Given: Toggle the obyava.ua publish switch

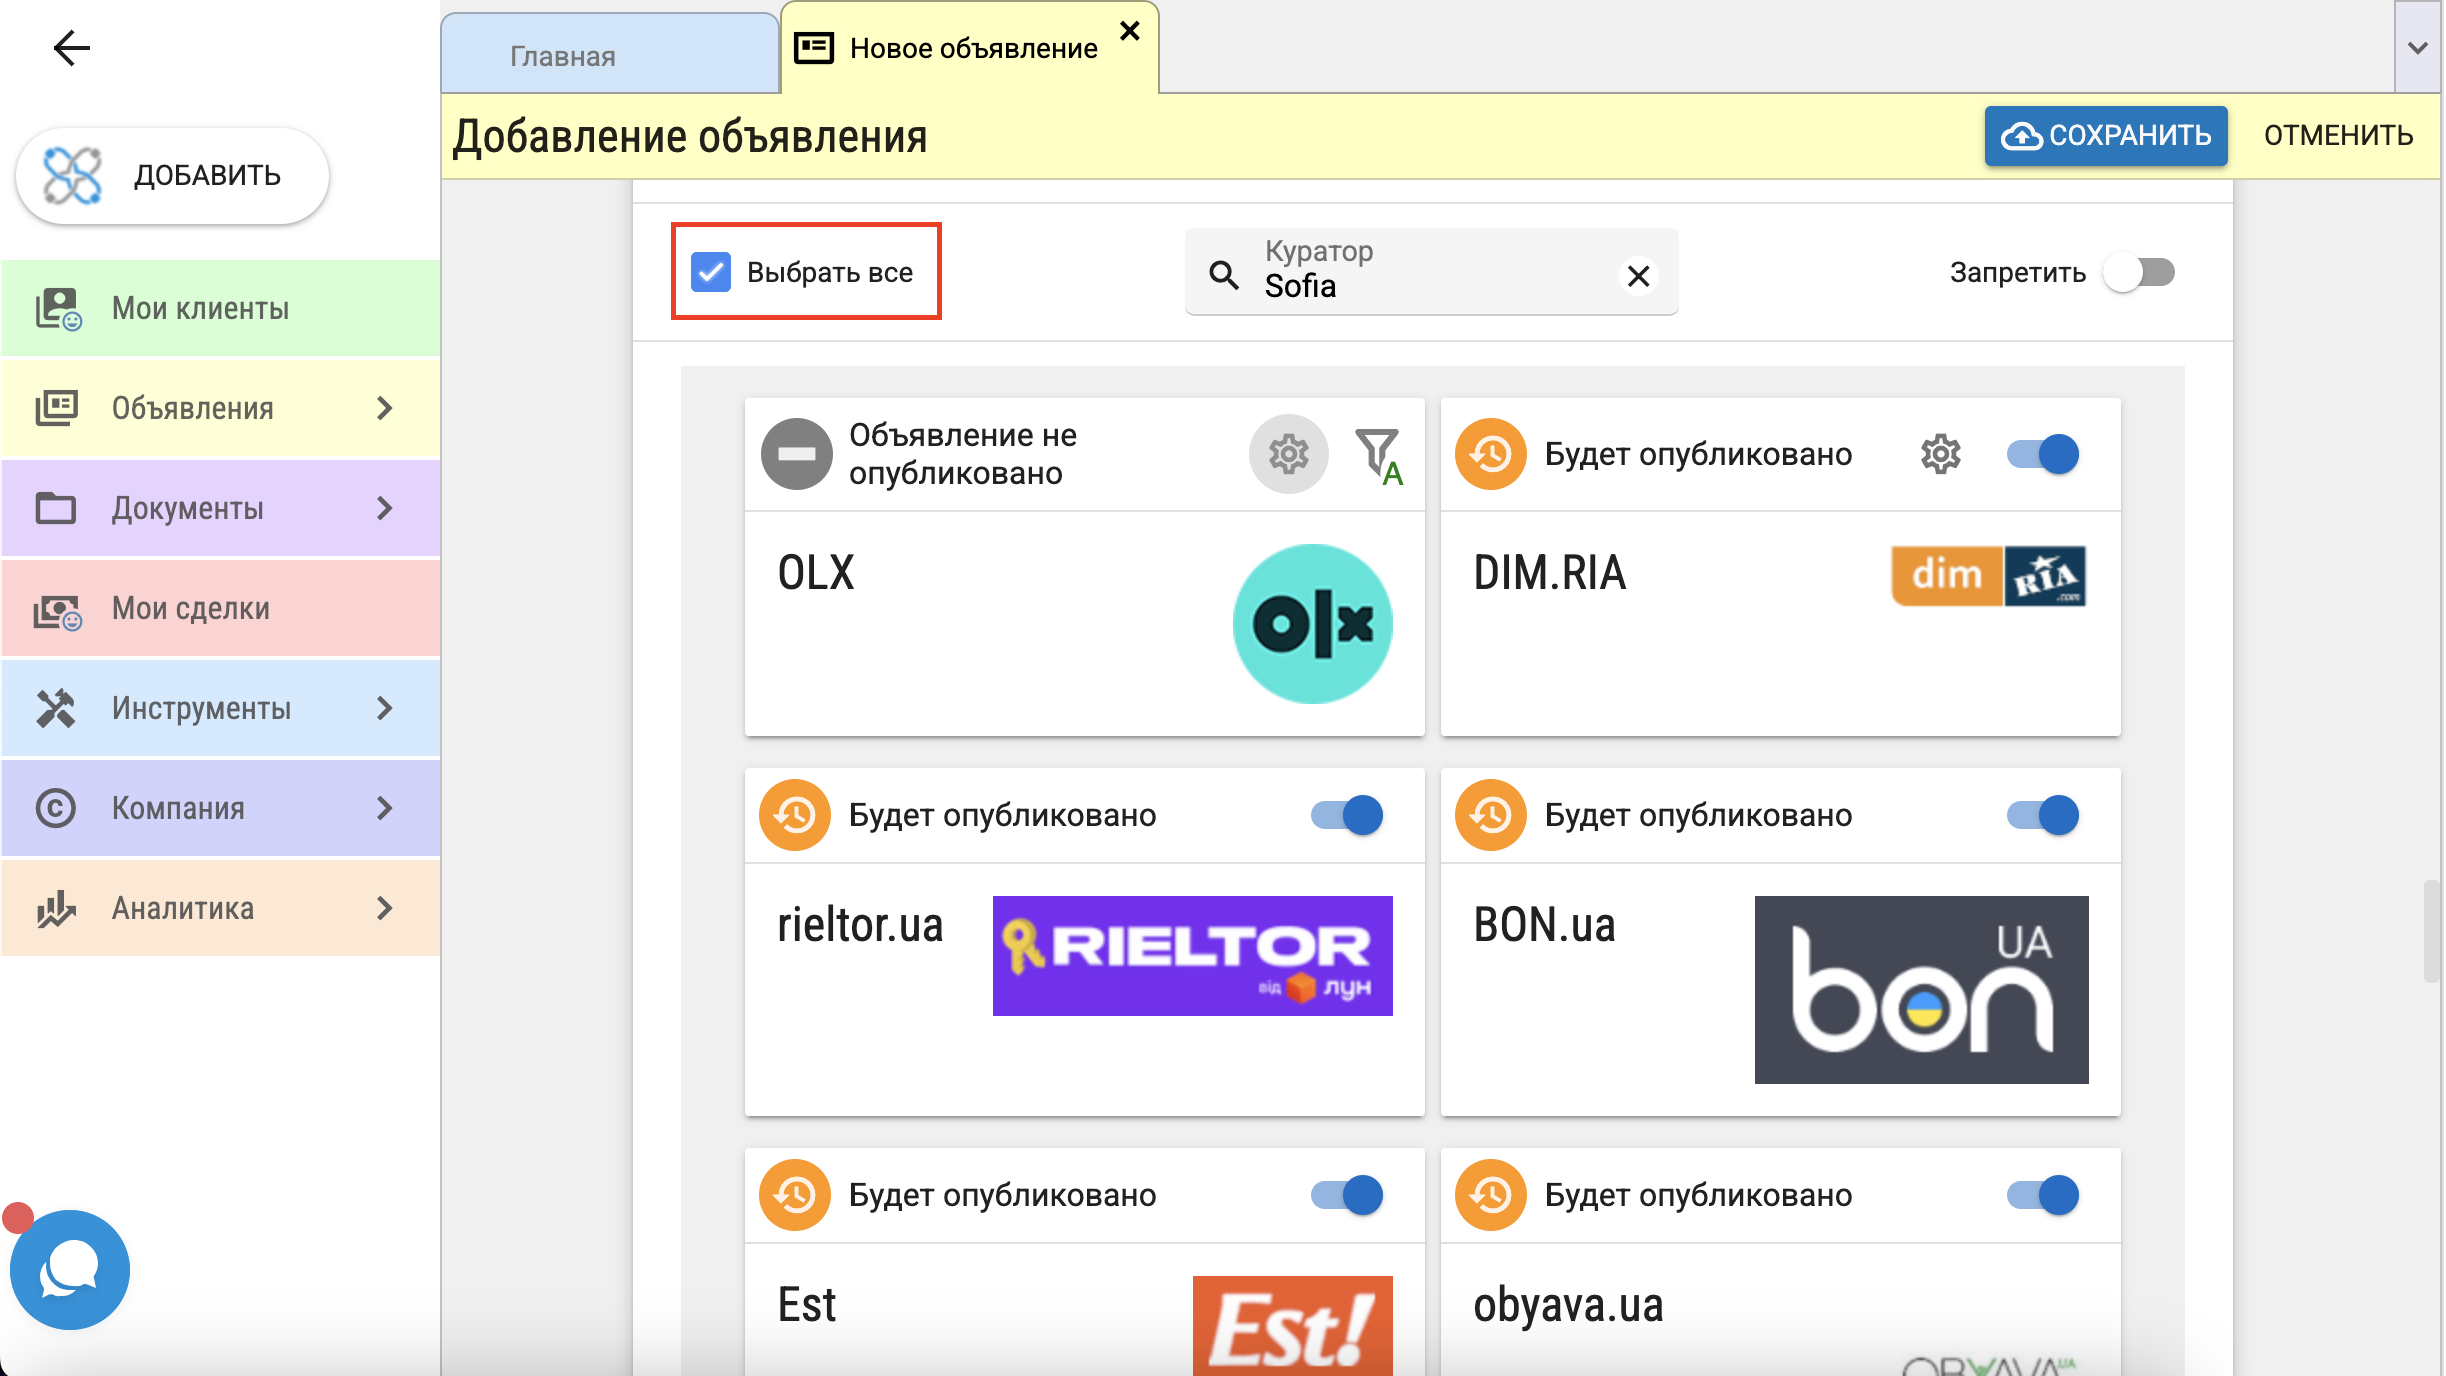Looking at the screenshot, I should point(2043,1195).
